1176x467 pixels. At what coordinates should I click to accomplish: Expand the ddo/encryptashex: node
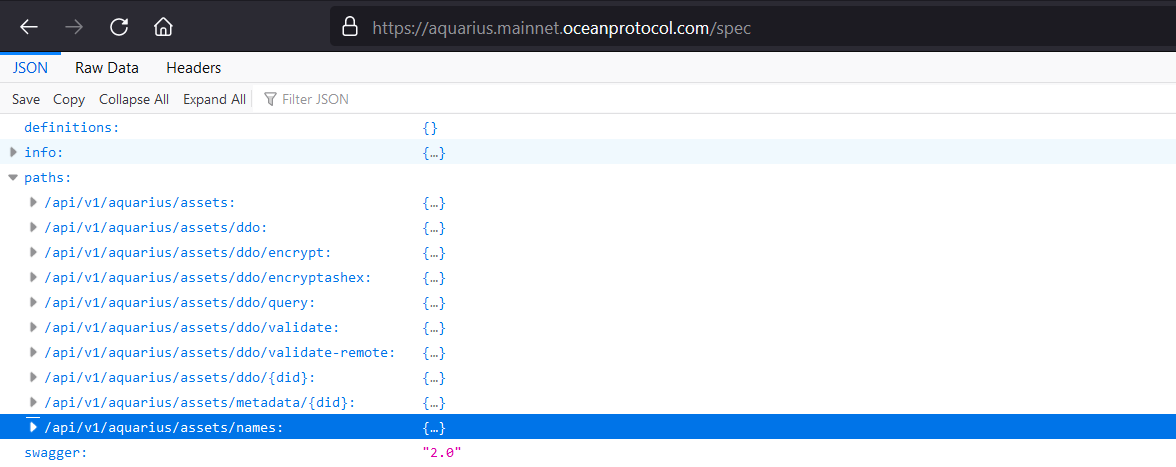pos(33,277)
